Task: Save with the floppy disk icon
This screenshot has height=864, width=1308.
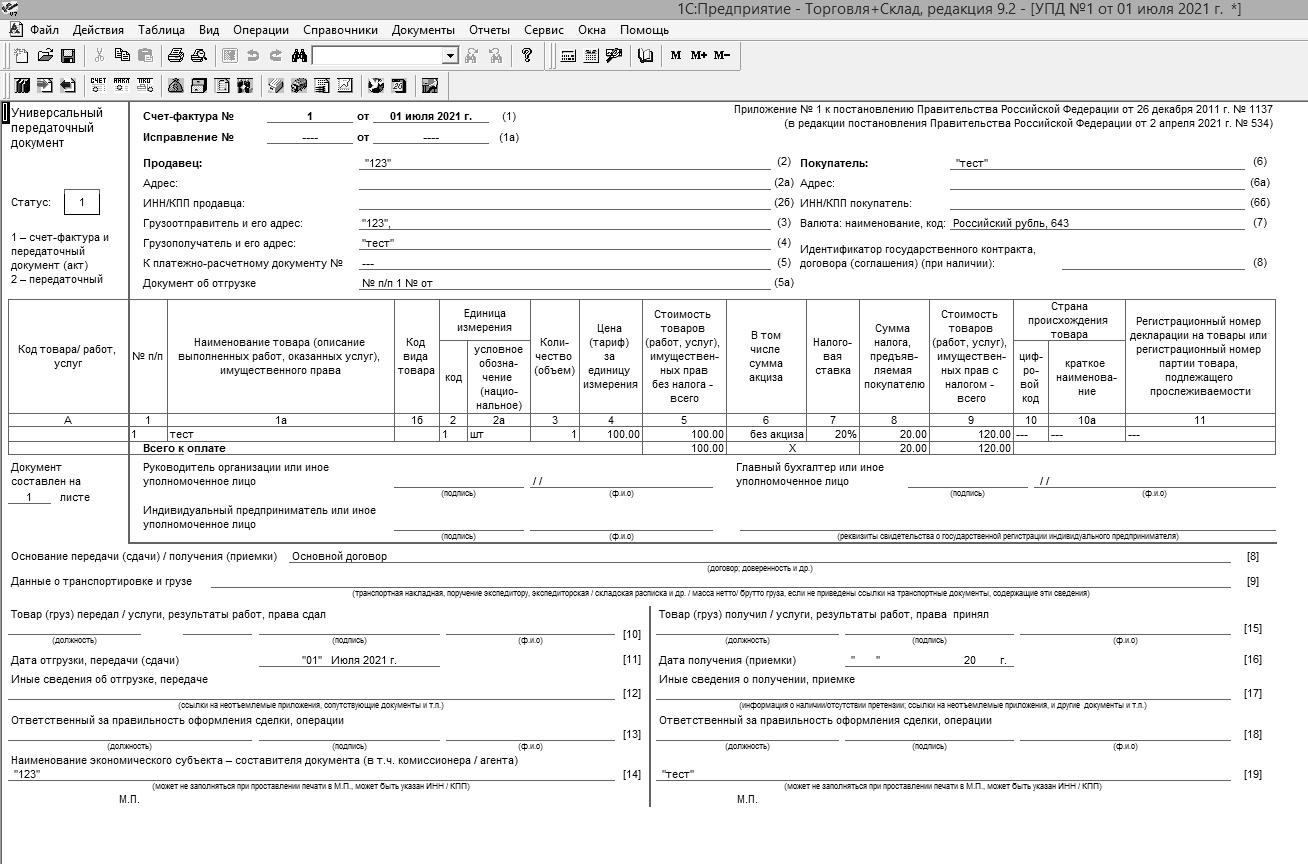Action: tap(68, 56)
